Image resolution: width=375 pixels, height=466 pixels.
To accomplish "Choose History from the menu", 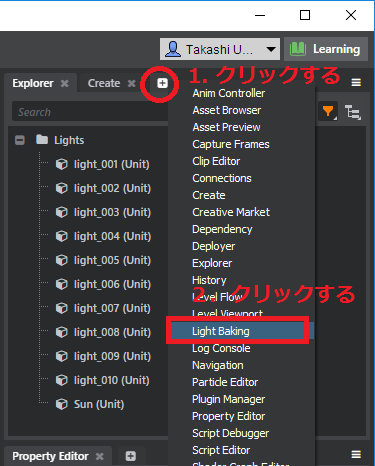I will click(209, 280).
